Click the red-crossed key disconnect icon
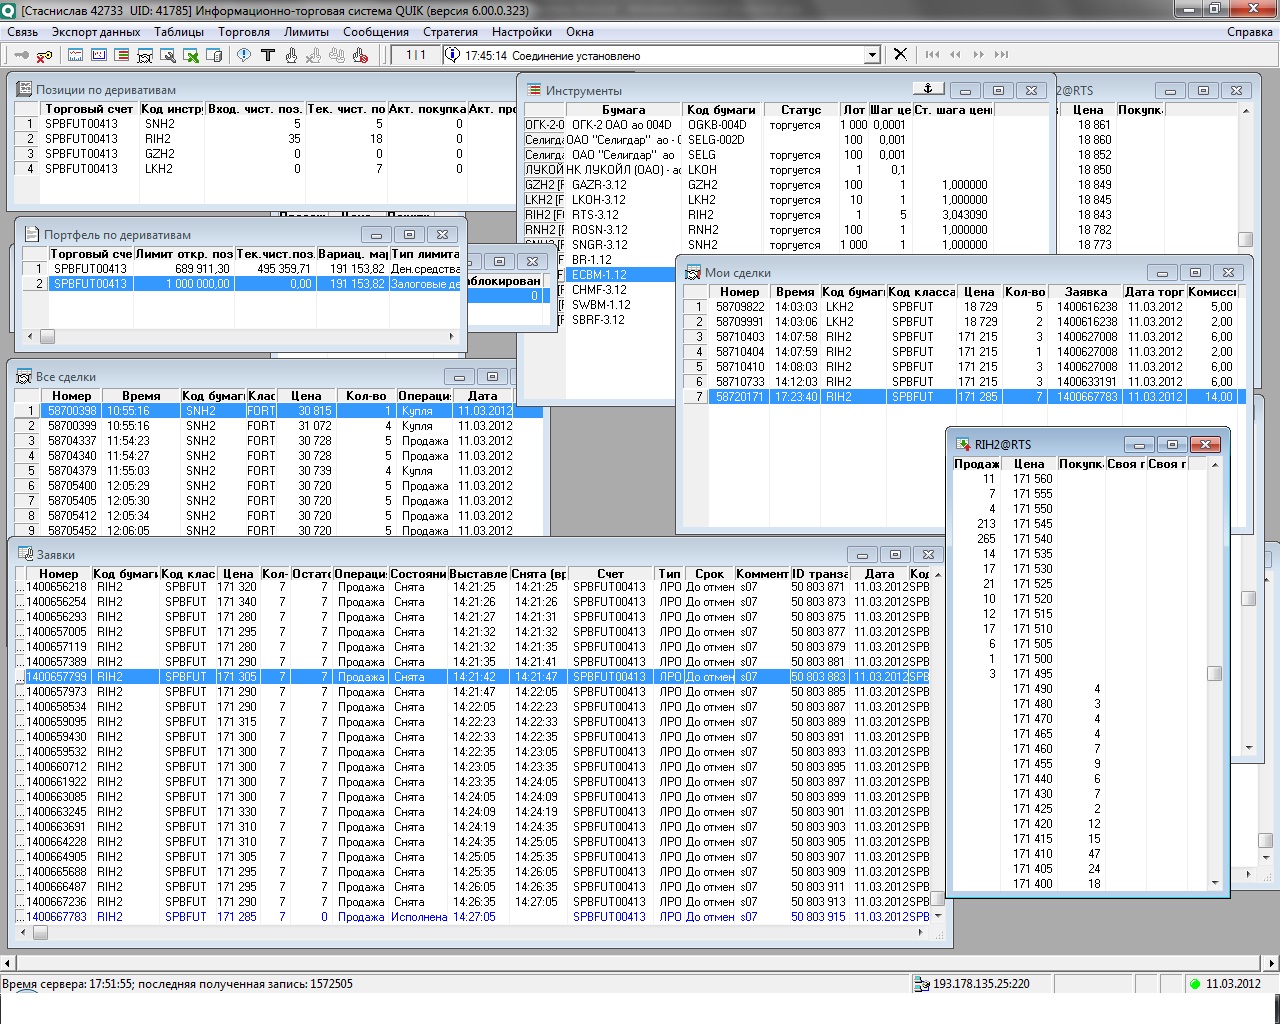Viewport: 1280px width, 1024px height. coord(44,55)
